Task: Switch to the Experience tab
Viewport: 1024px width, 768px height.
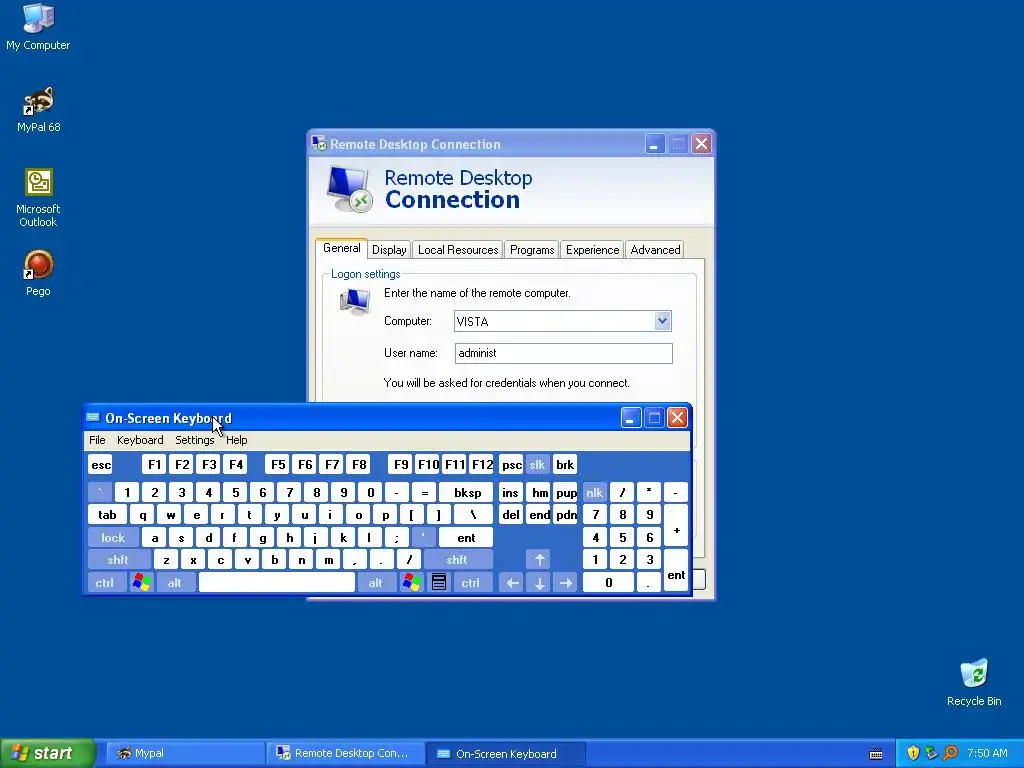Action: point(592,249)
